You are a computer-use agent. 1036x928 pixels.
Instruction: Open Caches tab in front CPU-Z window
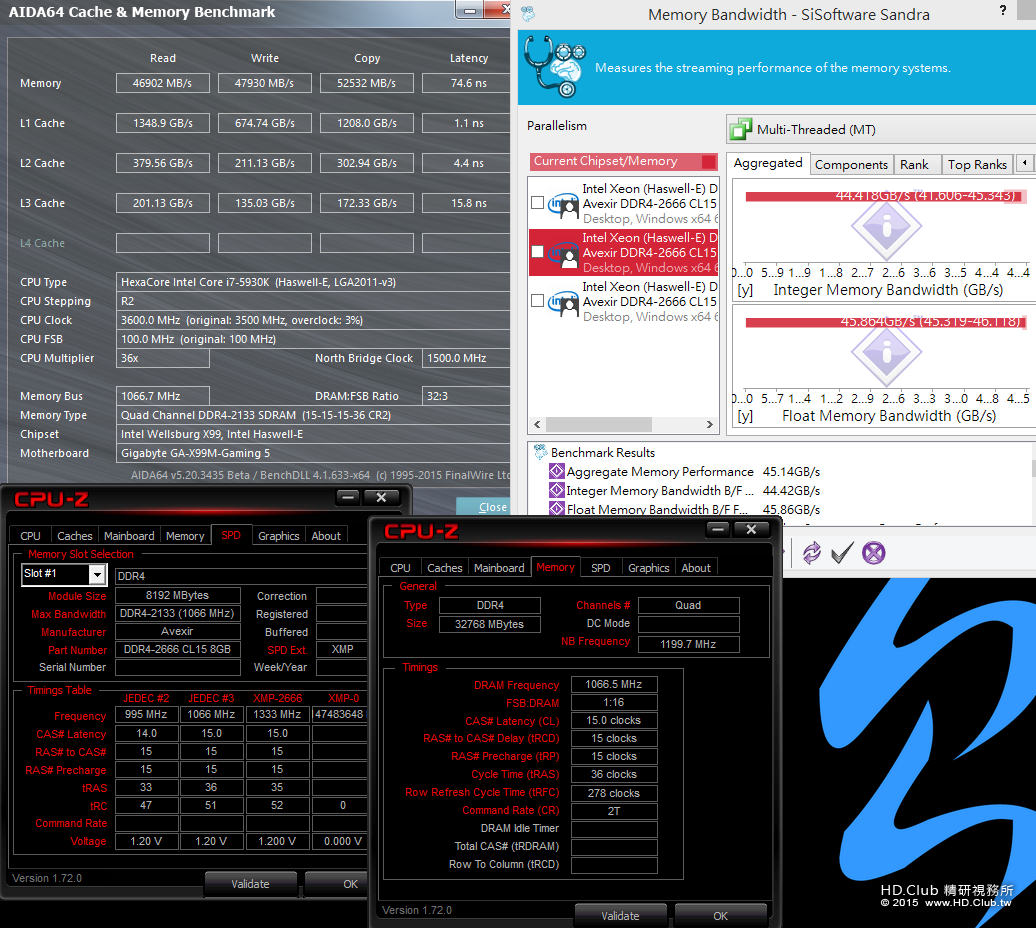pyautogui.click(x=445, y=567)
